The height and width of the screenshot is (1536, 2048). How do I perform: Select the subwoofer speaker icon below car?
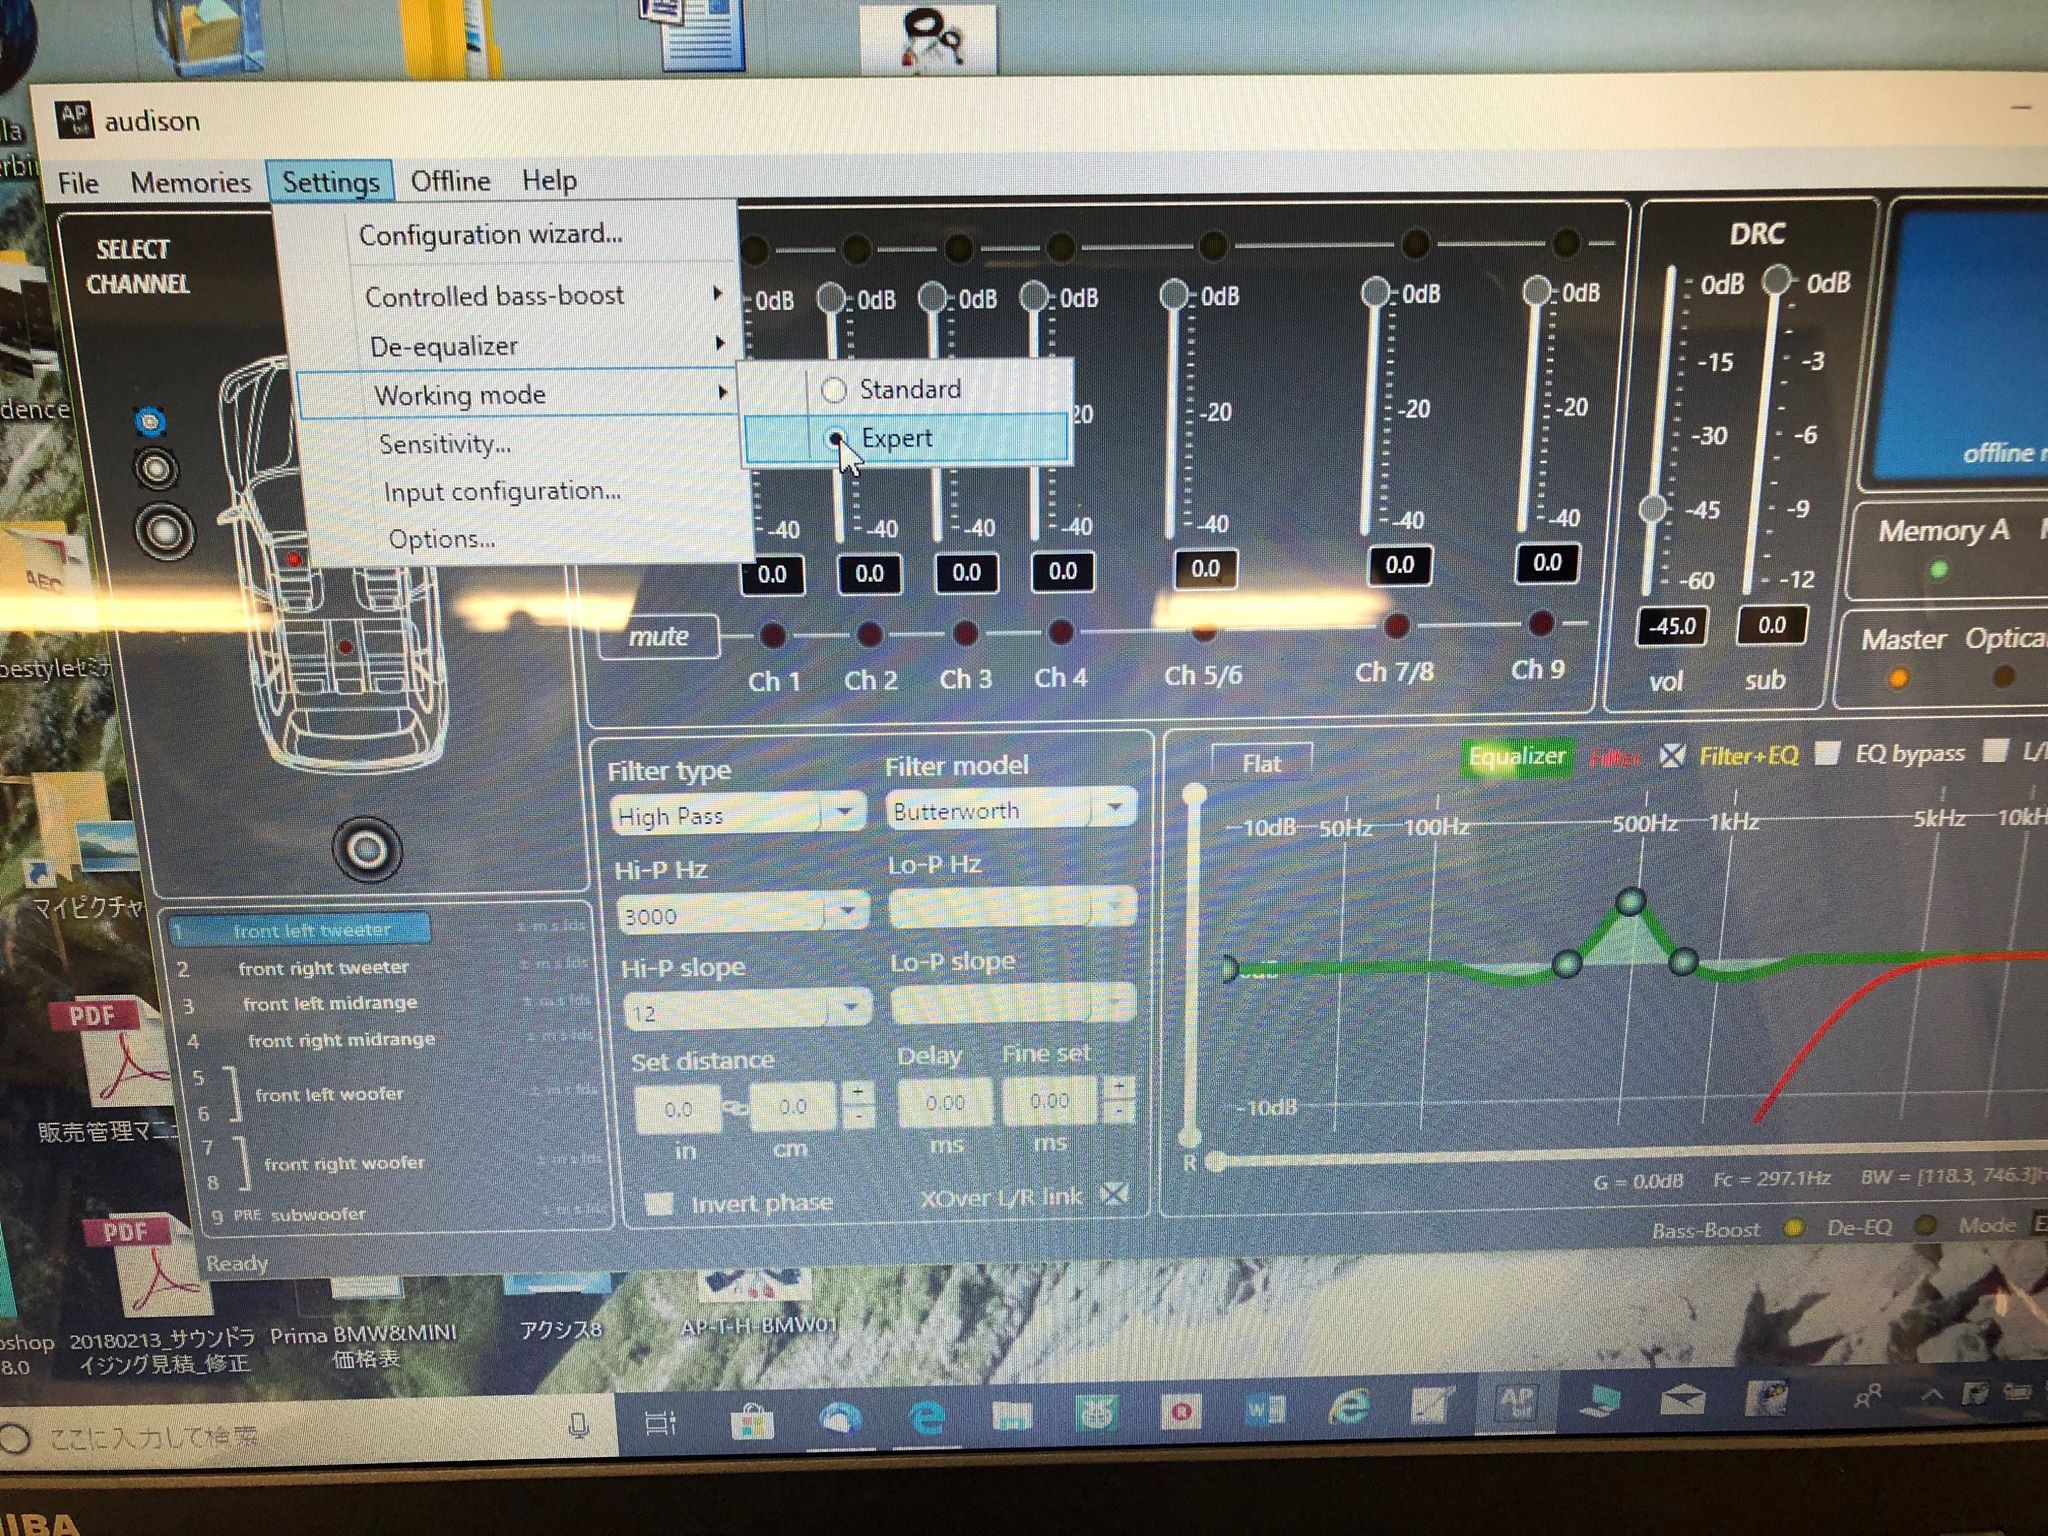pos(366,849)
